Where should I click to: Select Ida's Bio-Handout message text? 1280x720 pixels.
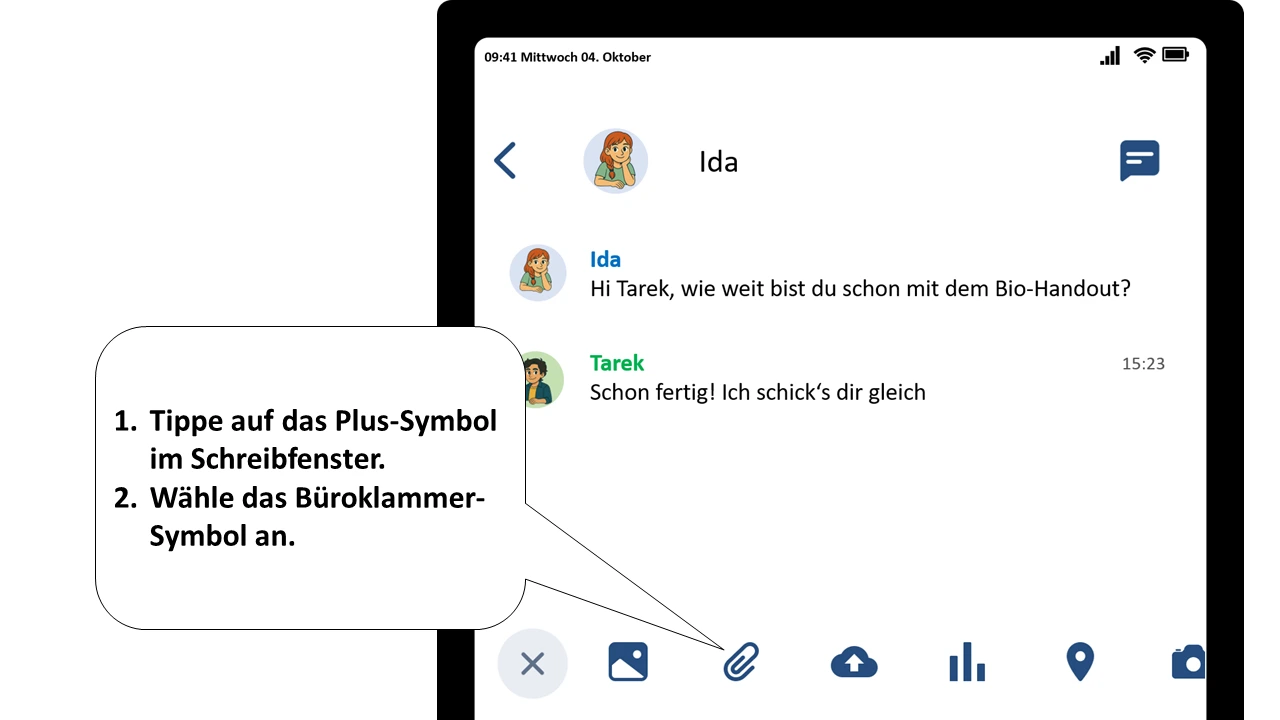[860, 289]
